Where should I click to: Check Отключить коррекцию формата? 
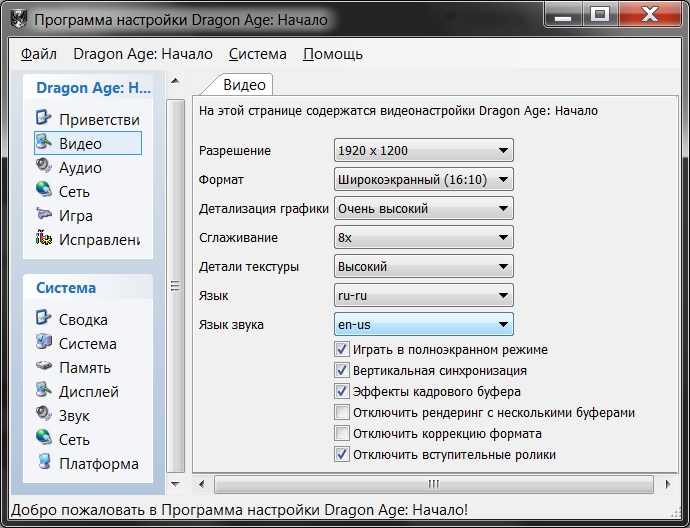coord(342,433)
